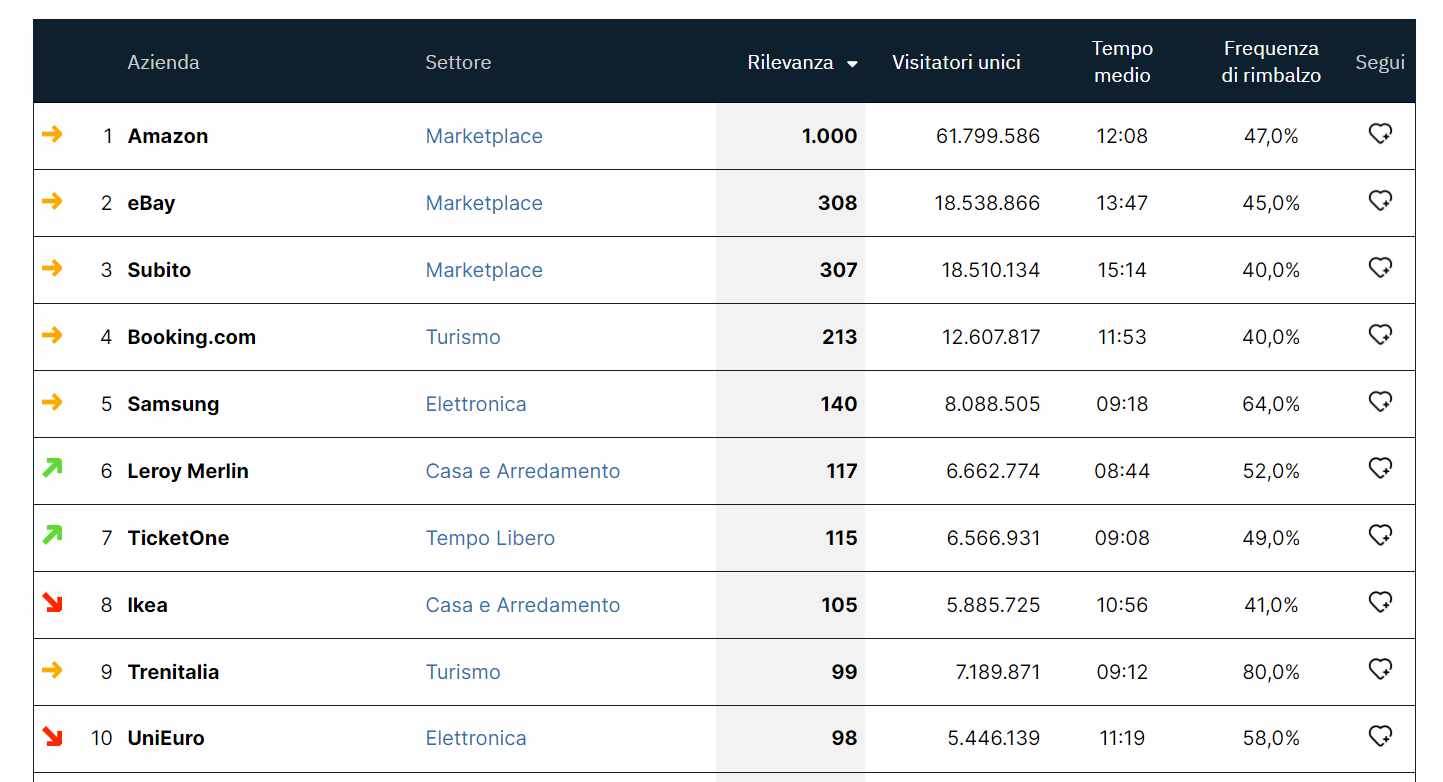Select Ikea's unique visitors value 5.885.725
1443x782 pixels.
coord(993,605)
